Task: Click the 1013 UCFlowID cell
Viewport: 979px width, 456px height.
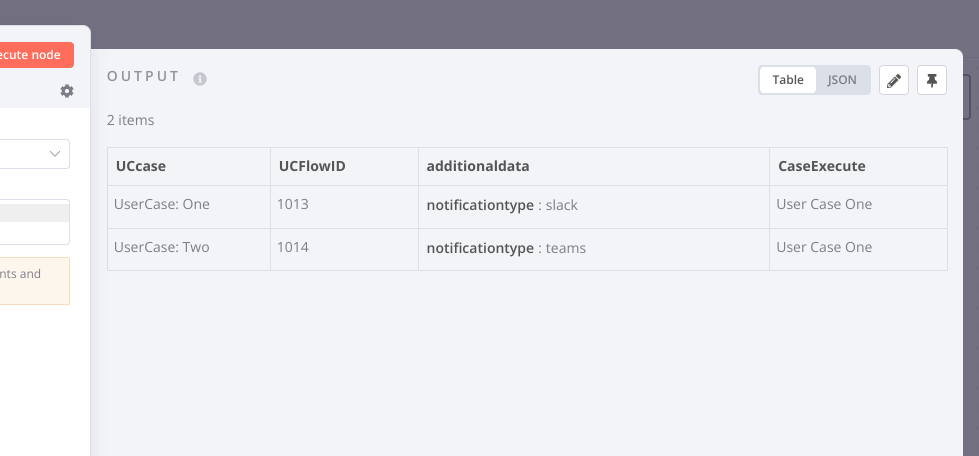Action: tap(293, 205)
